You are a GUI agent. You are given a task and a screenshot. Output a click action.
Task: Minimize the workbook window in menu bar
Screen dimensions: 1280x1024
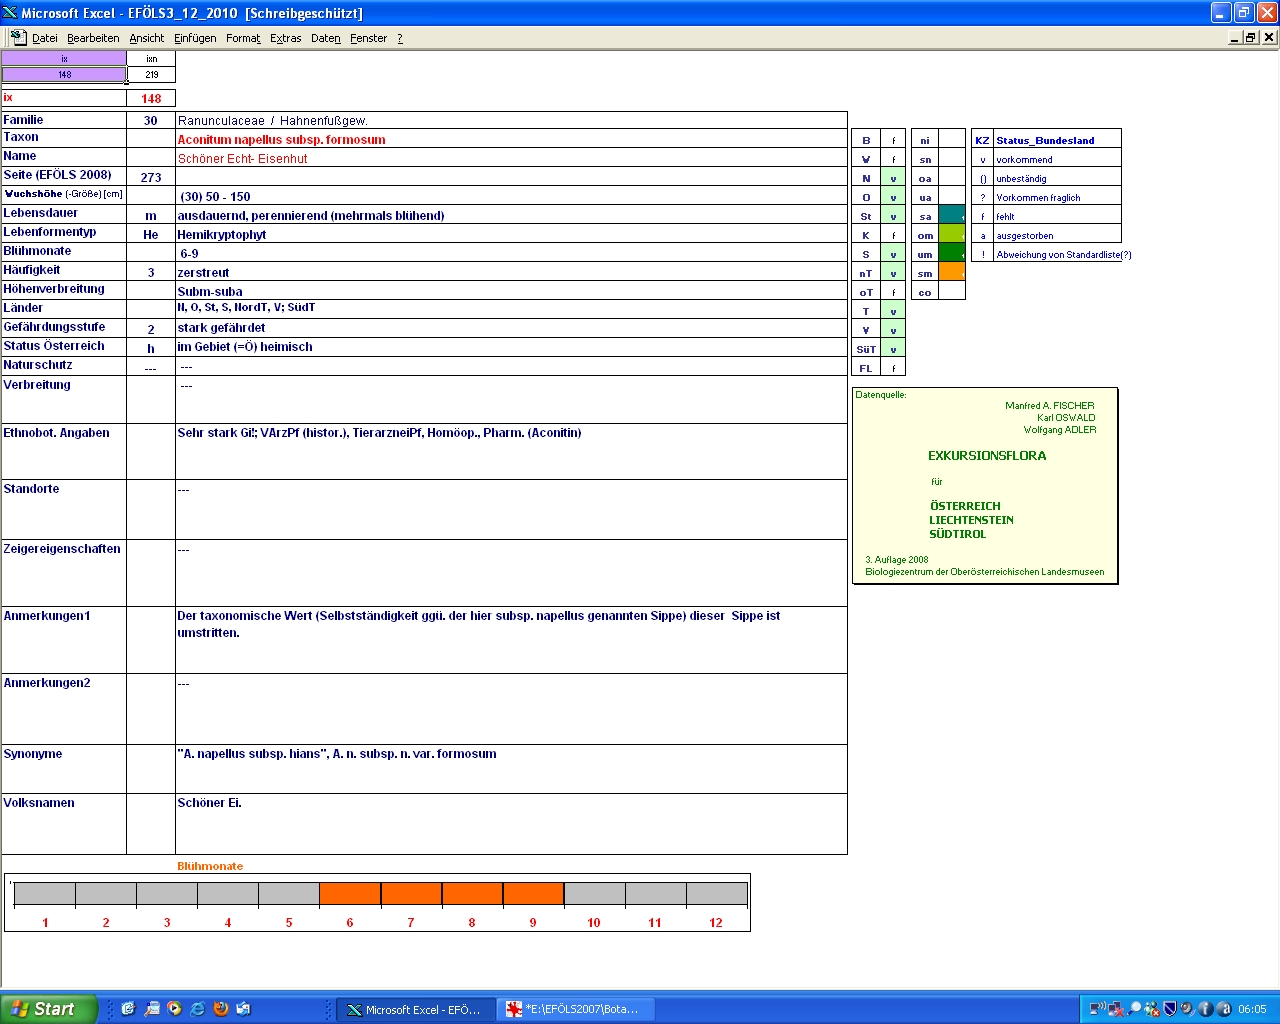(1235, 37)
